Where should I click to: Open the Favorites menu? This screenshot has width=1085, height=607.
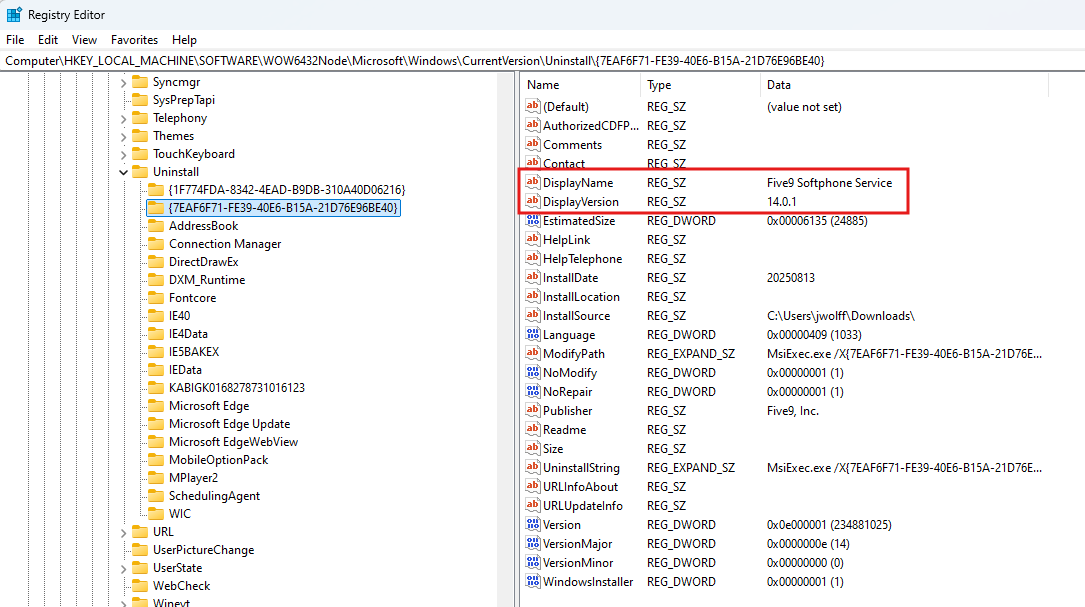pos(134,40)
